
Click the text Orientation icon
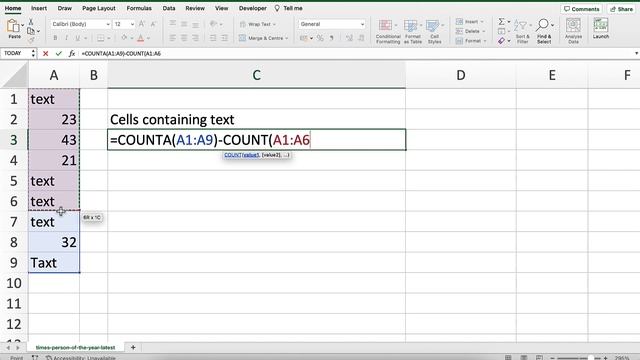coord(213,24)
